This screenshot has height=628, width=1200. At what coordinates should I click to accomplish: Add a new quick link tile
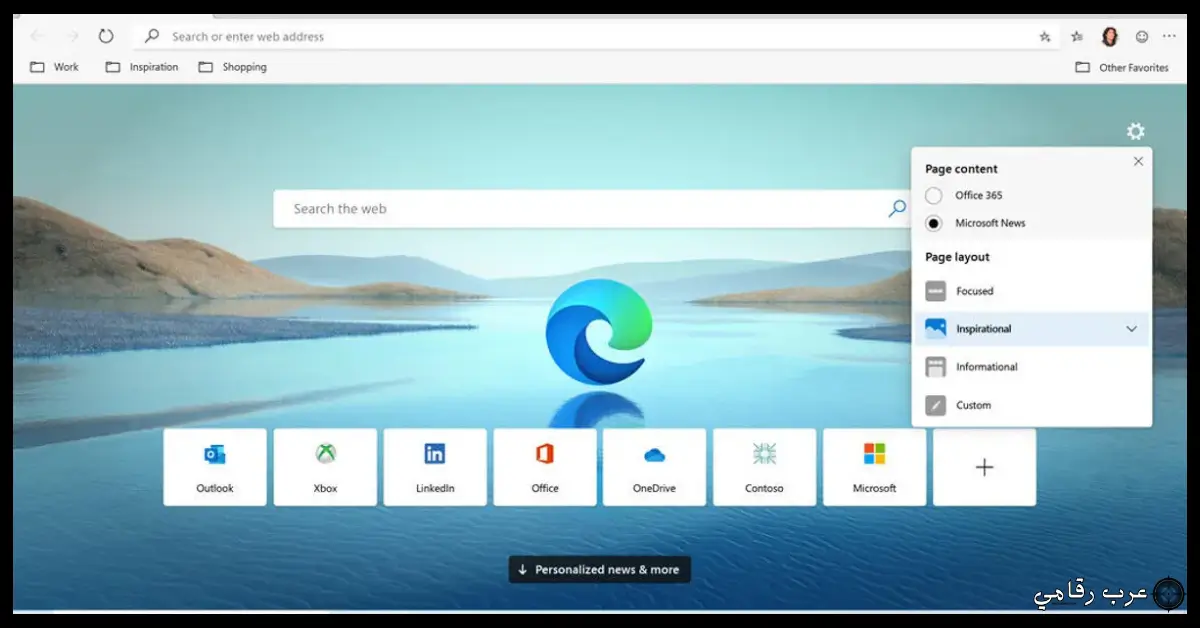(985, 467)
